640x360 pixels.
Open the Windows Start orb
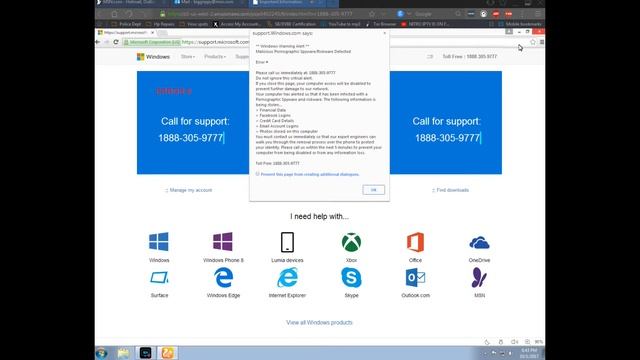[x=102, y=353]
